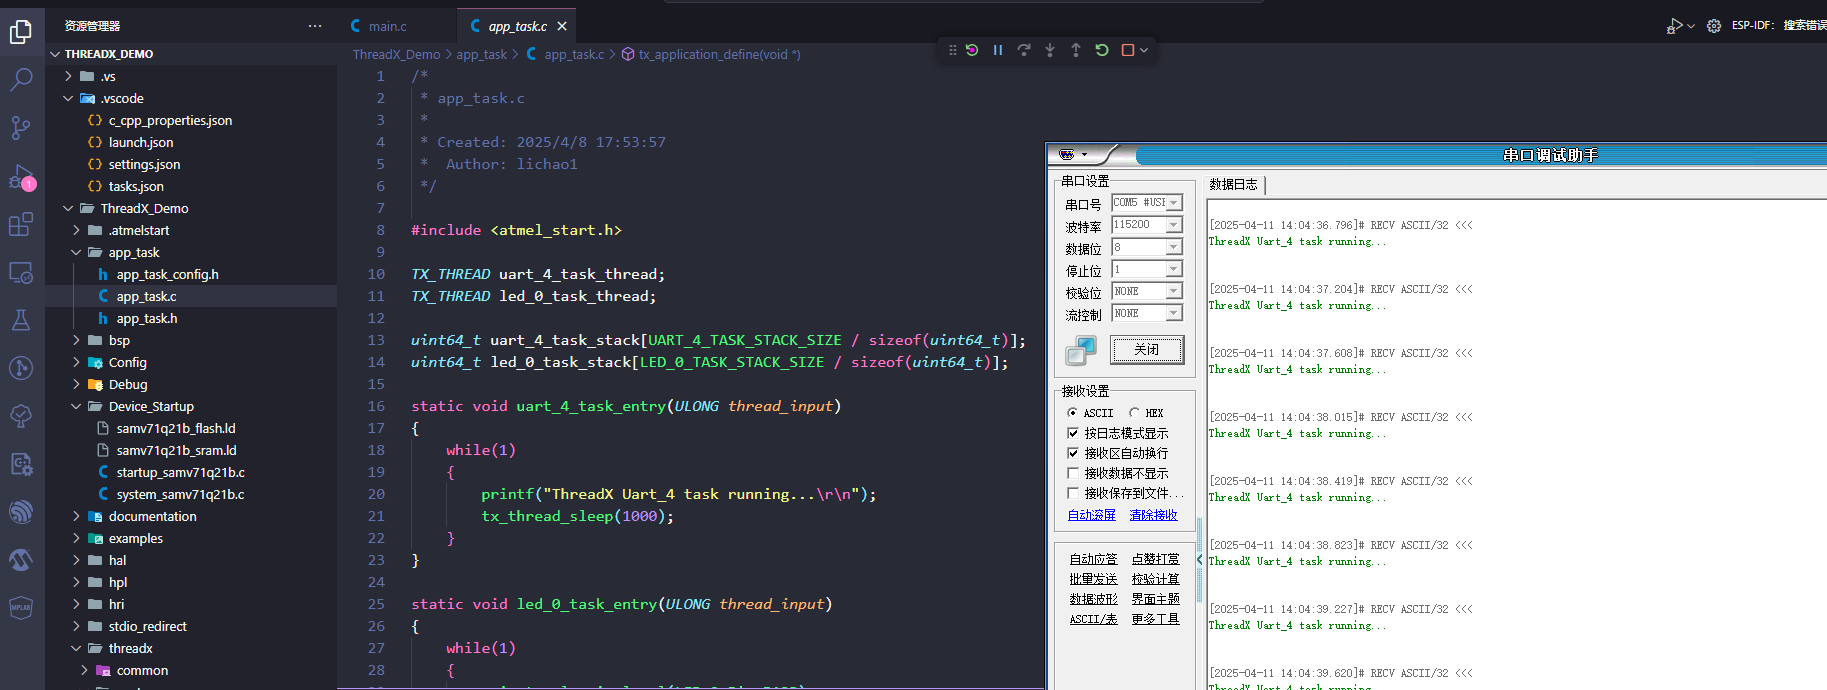Image resolution: width=1827 pixels, height=690 pixels.
Task: Click Step Over in debug toolbar
Action: [x=1024, y=50]
